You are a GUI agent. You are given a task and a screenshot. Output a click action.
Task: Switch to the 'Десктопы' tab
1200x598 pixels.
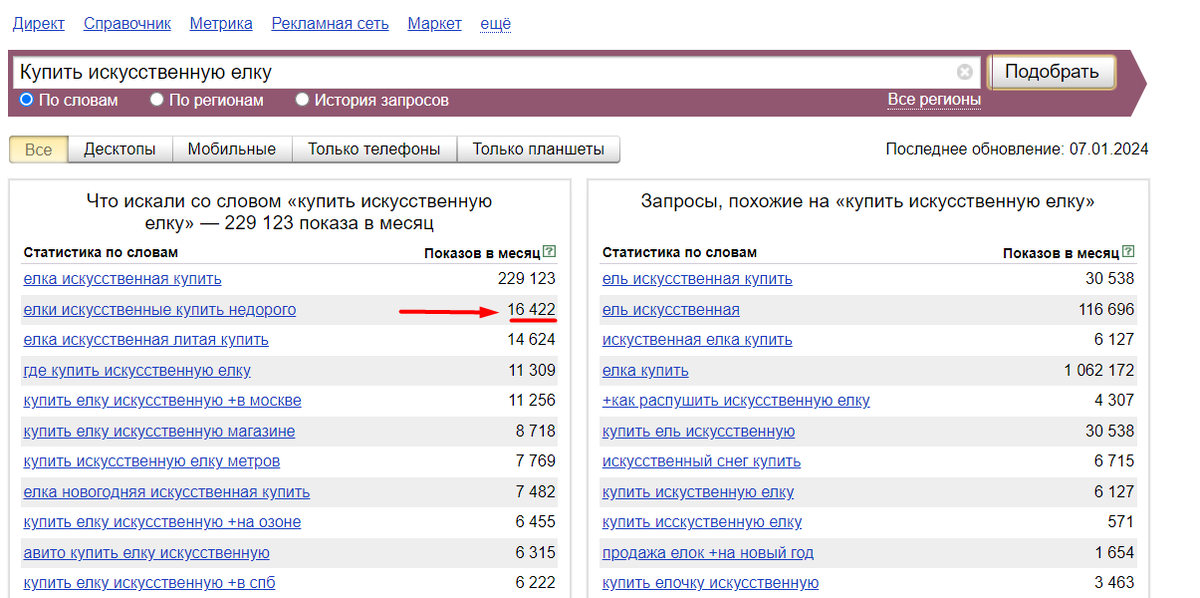[x=120, y=149]
